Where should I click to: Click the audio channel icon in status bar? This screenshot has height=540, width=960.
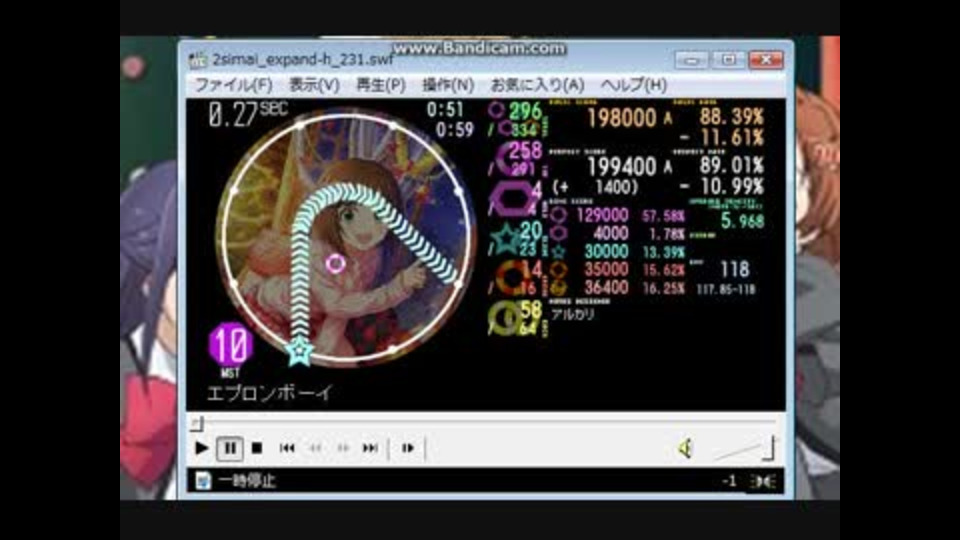click(x=763, y=482)
